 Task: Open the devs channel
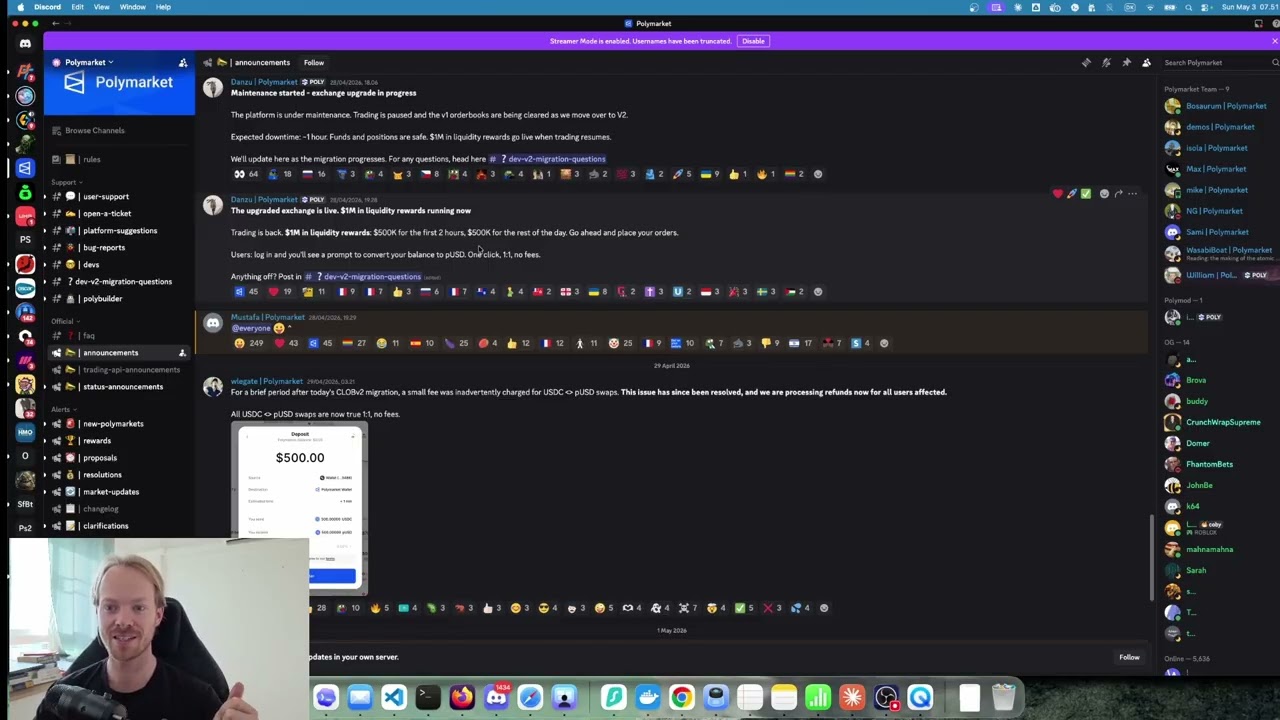tap(91, 265)
